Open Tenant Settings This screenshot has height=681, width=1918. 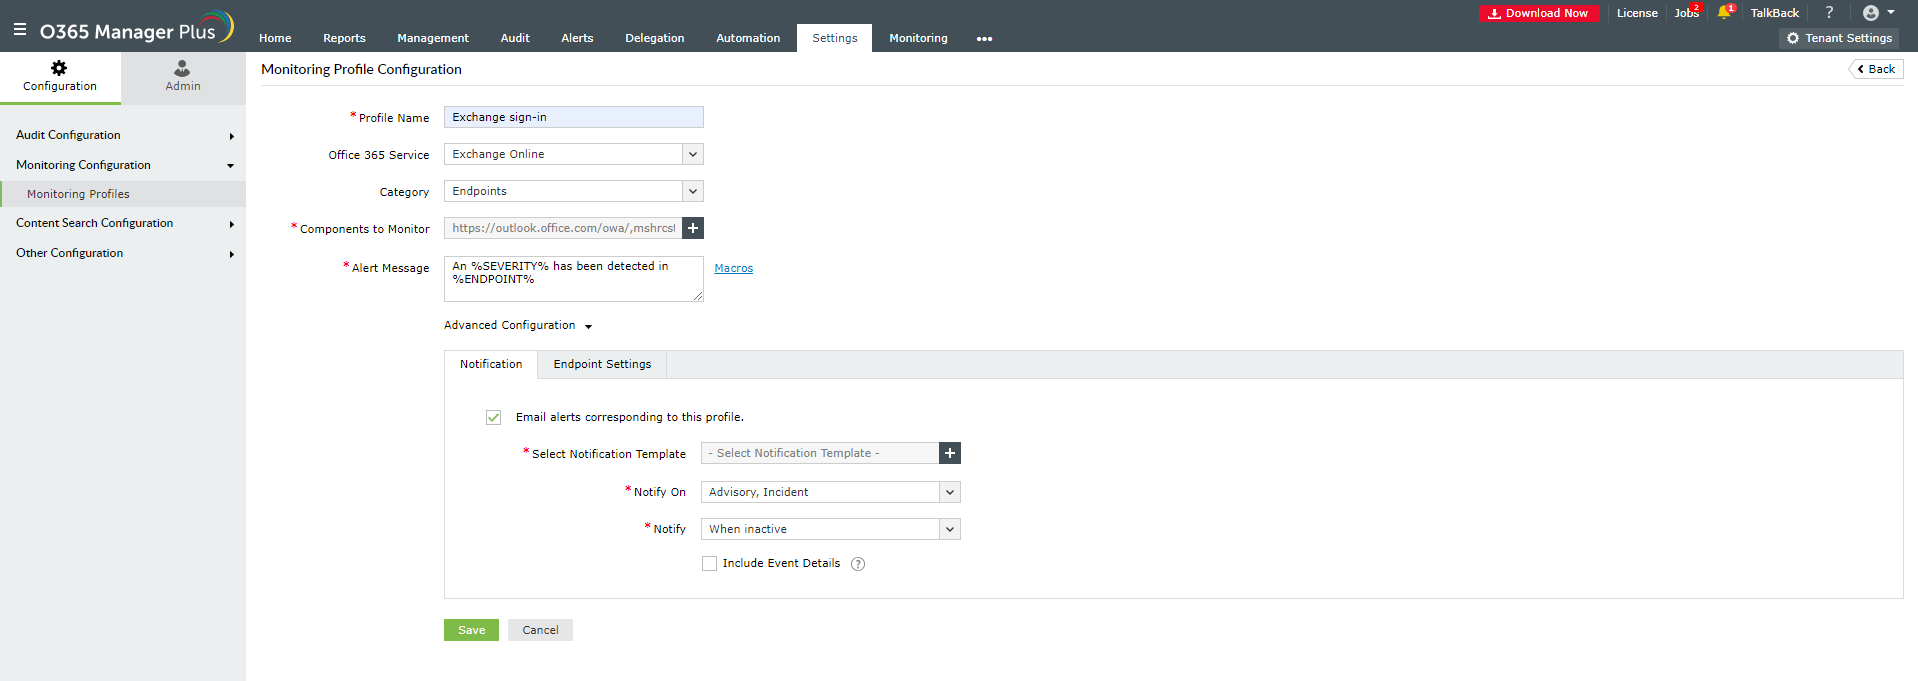click(1839, 38)
